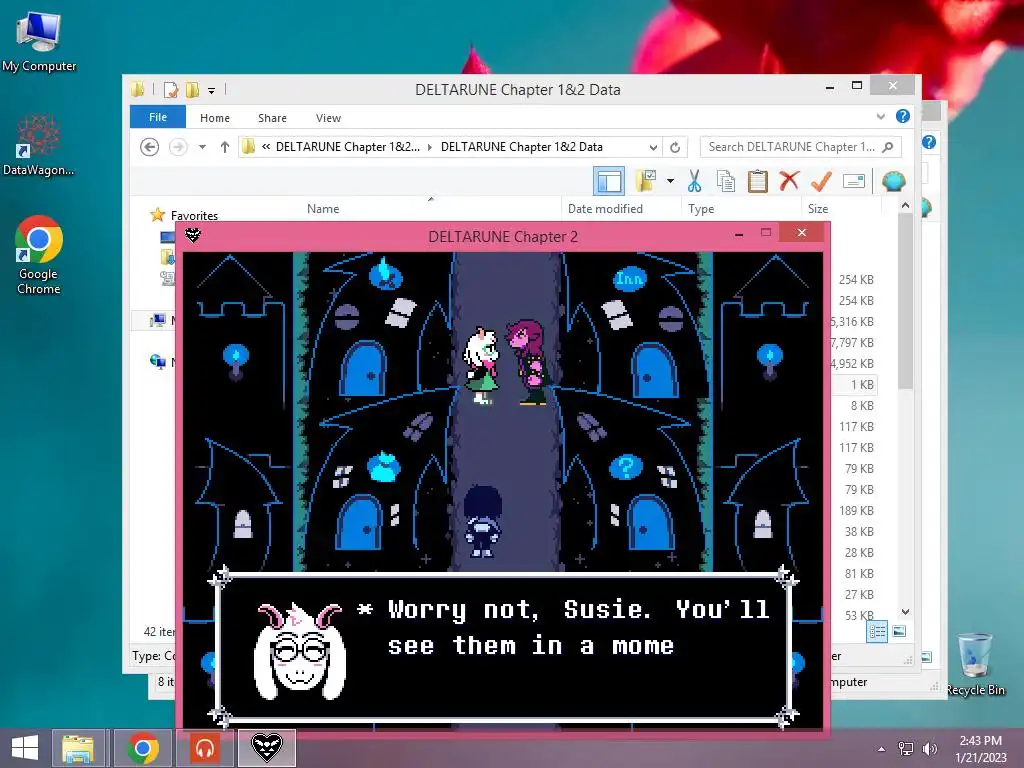Open the View ribbon tab
Image resolution: width=1024 pixels, height=768 pixels.
pyautogui.click(x=328, y=118)
